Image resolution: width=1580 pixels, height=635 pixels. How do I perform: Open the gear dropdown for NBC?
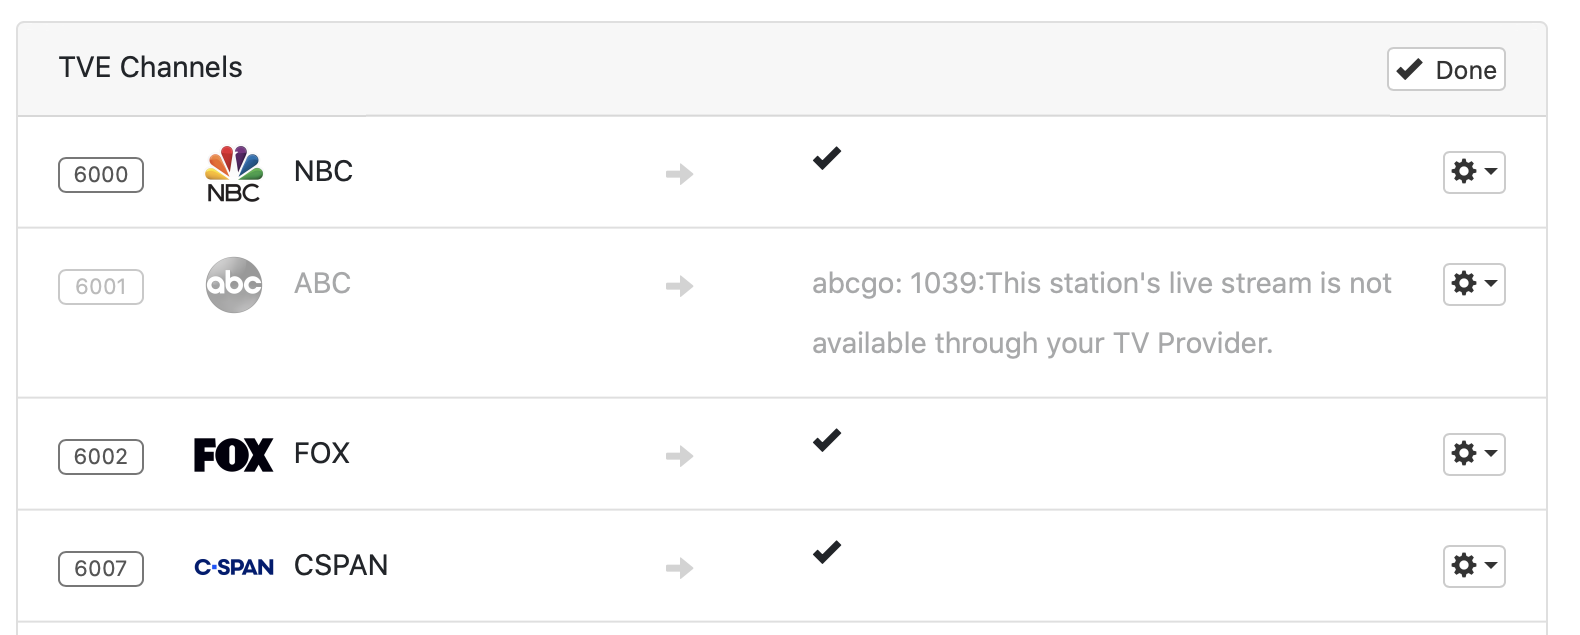coord(1474,172)
